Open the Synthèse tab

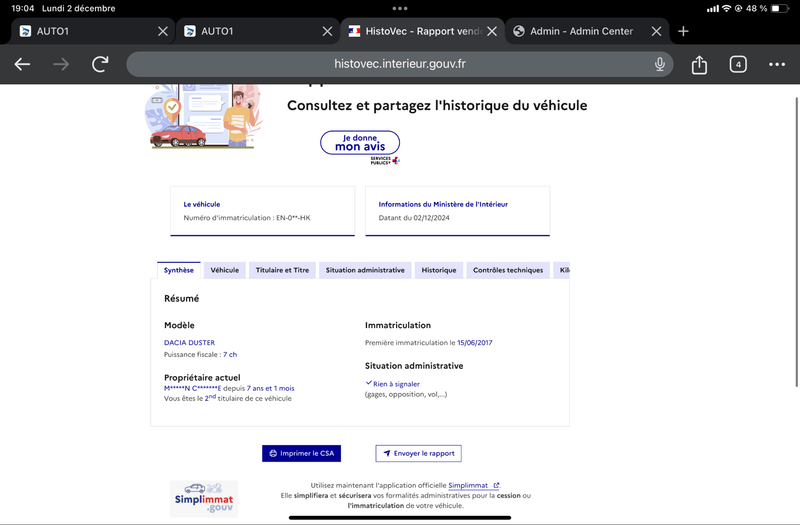click(x=179, y=270)
